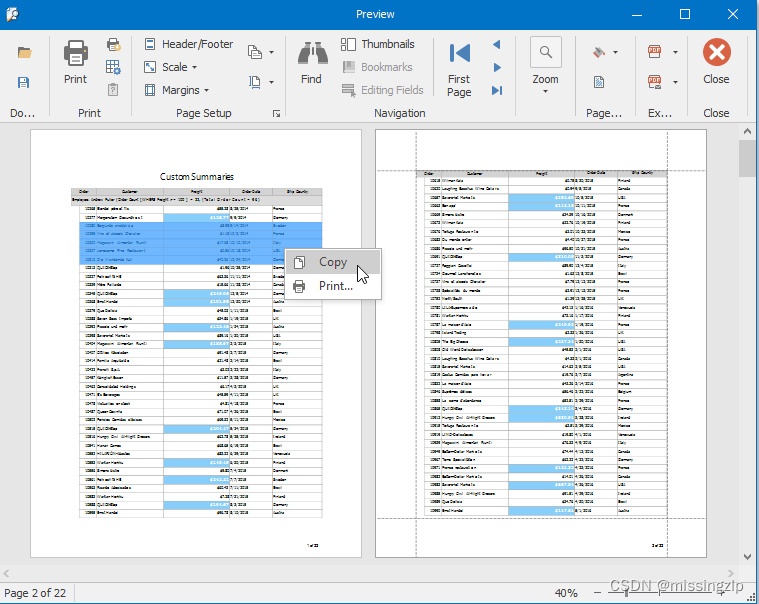Click the "40%" zoom value
The image size is (759, 604).
coord(566,593)
